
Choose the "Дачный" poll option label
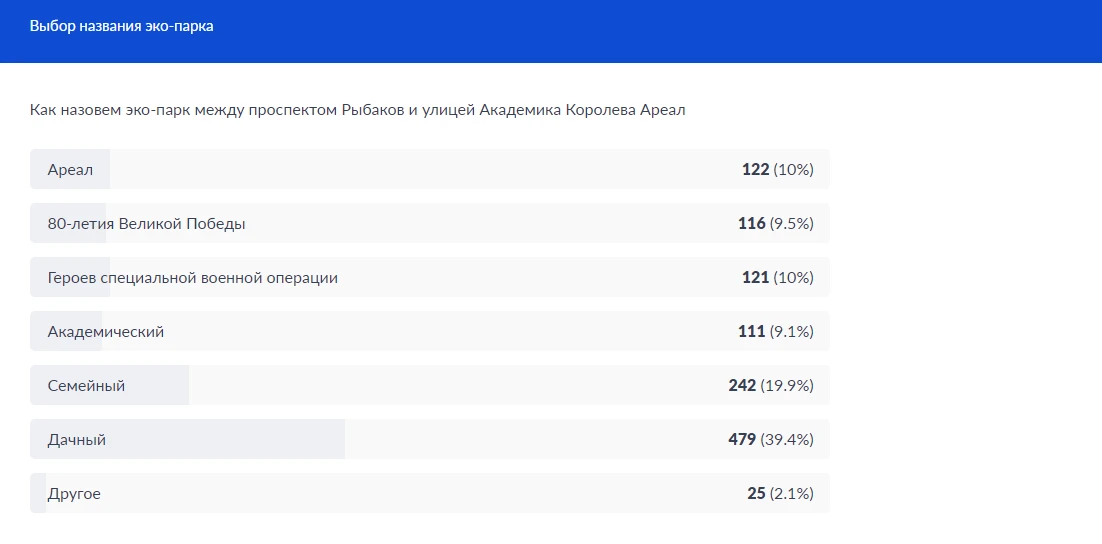tap(76, 440)
